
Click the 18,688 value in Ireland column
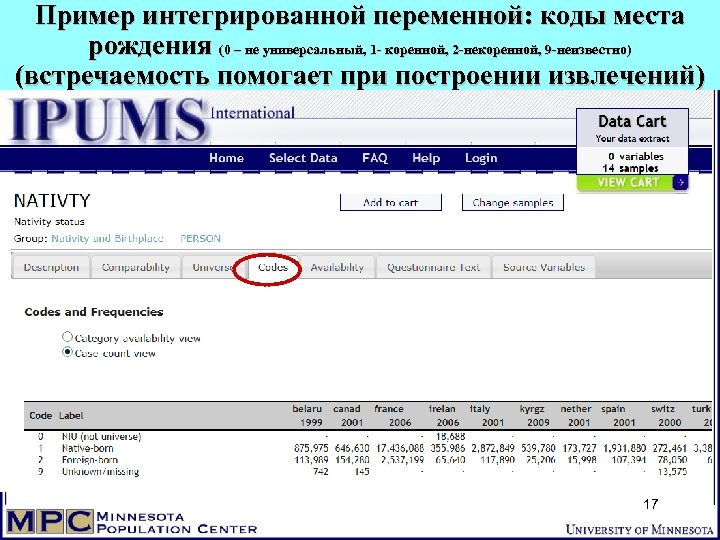click(x=450, y=436)
